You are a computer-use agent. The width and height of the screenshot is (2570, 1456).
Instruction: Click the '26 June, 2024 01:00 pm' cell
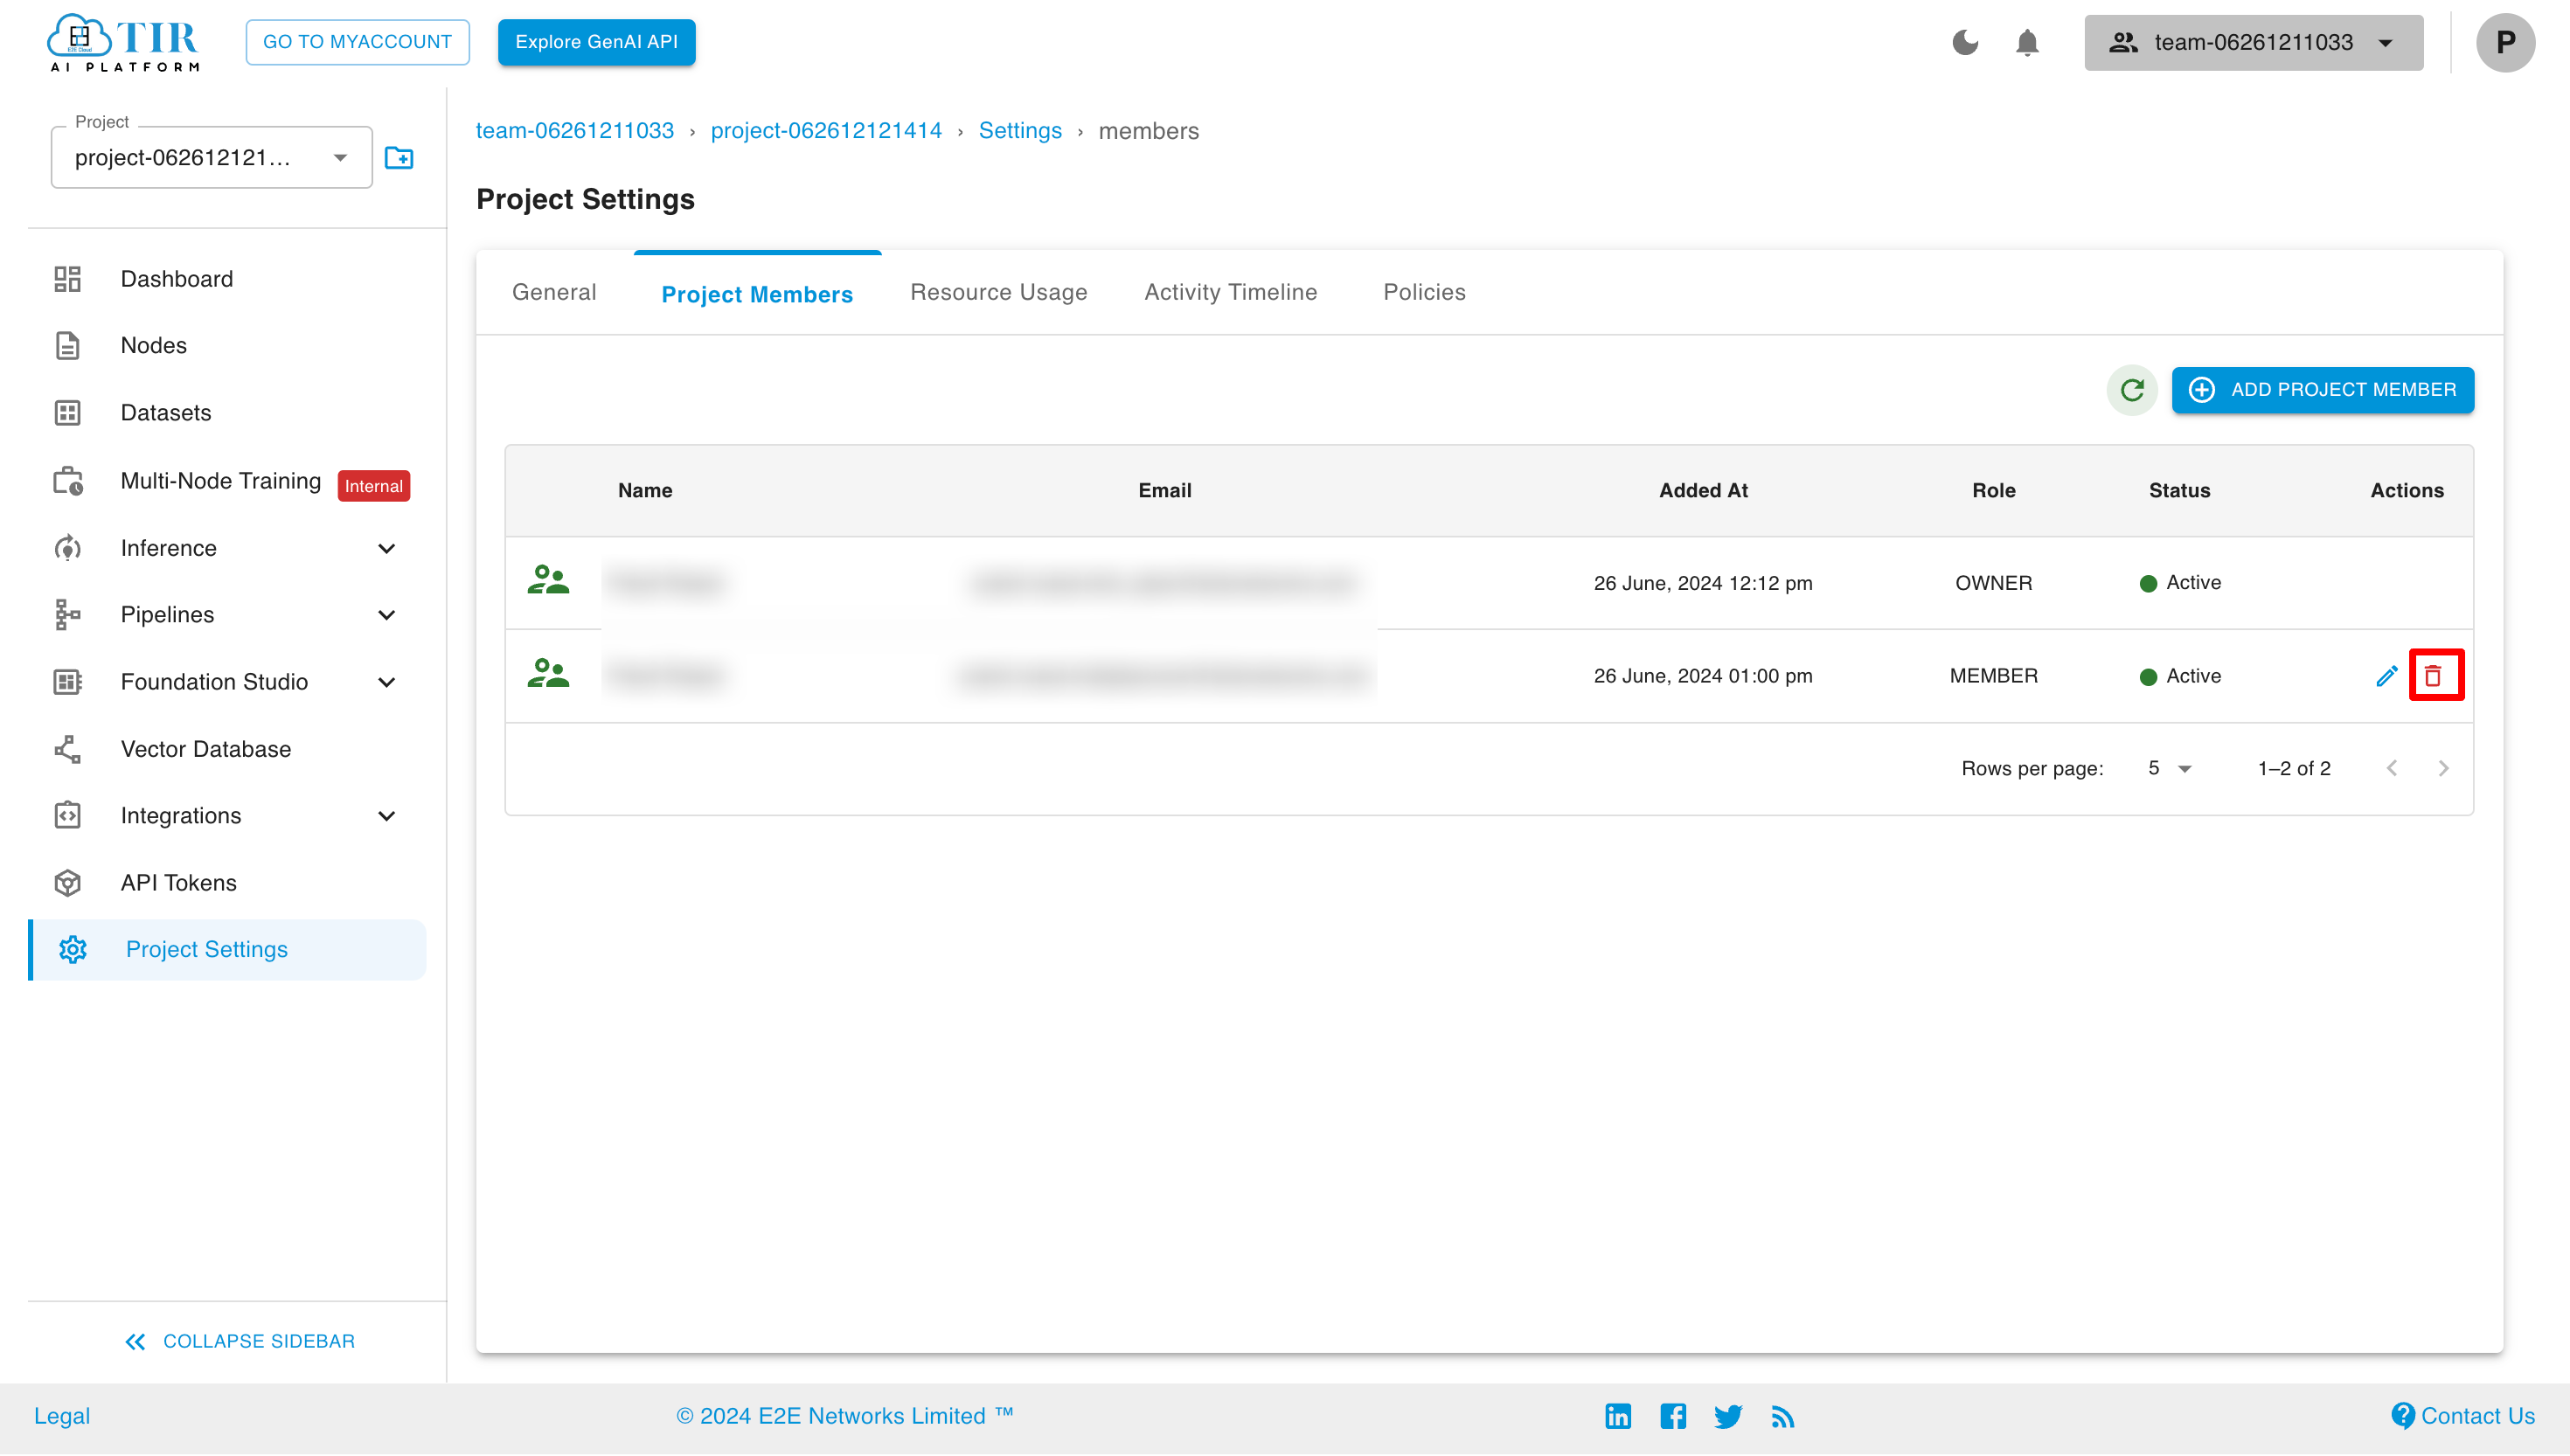1703,676
